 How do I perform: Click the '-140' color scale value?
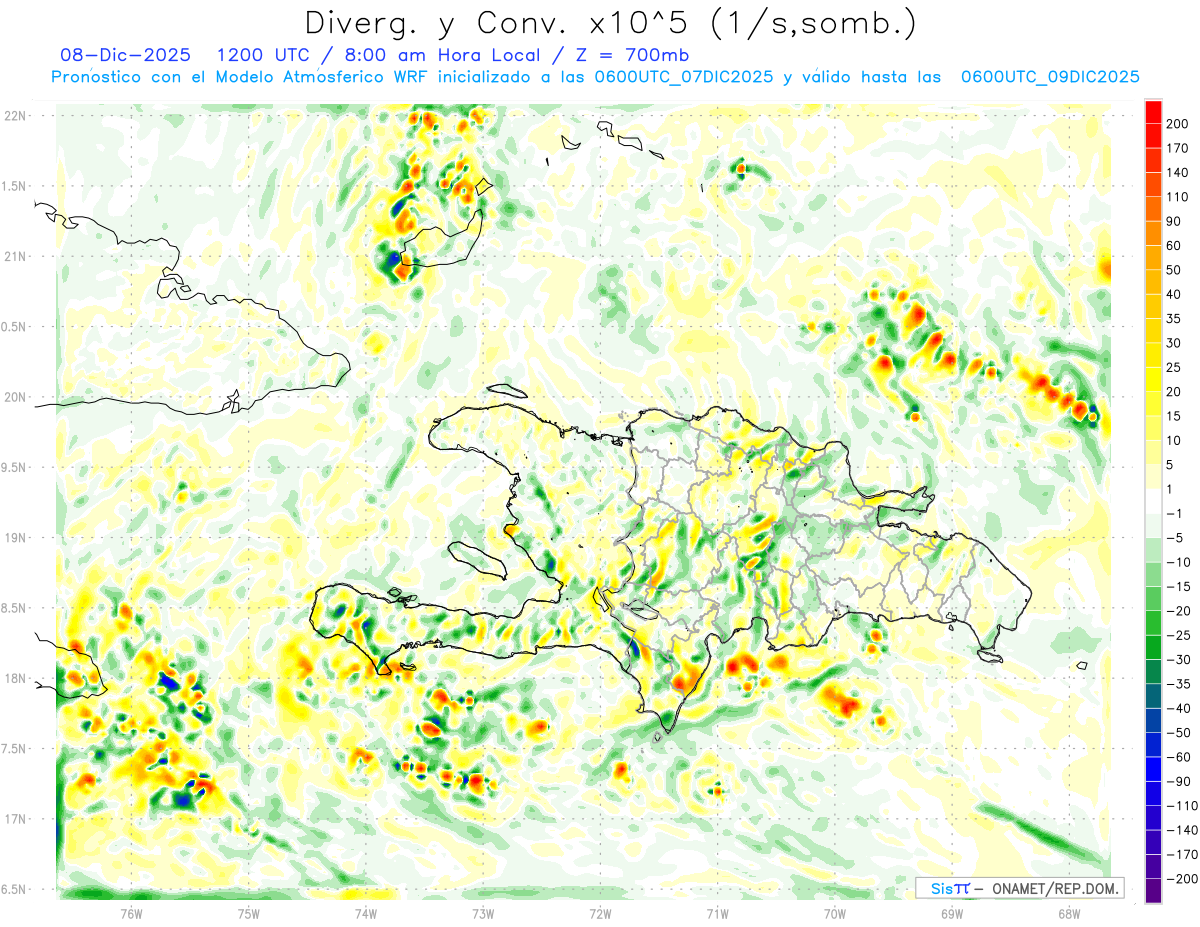coord(1181,831)
